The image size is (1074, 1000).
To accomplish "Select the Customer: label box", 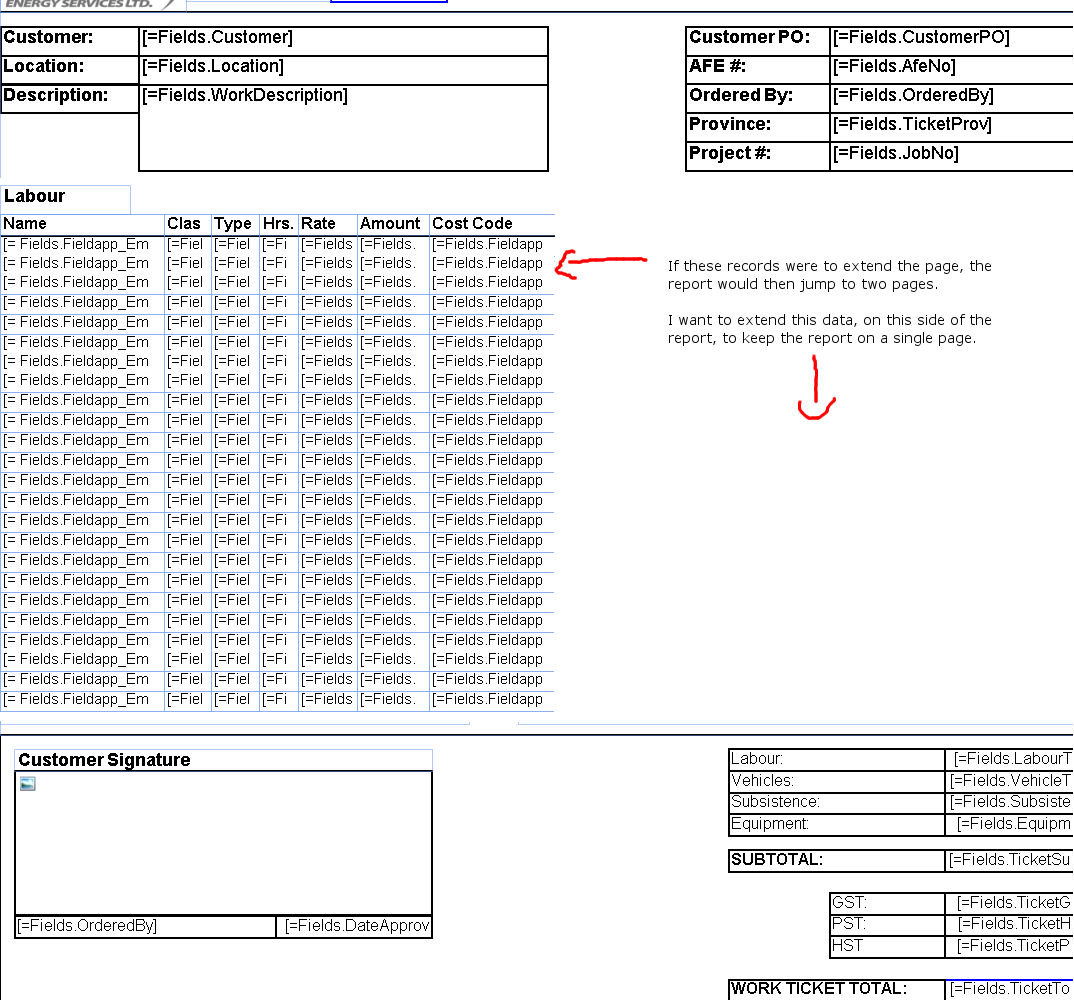I will pos(70,40).
